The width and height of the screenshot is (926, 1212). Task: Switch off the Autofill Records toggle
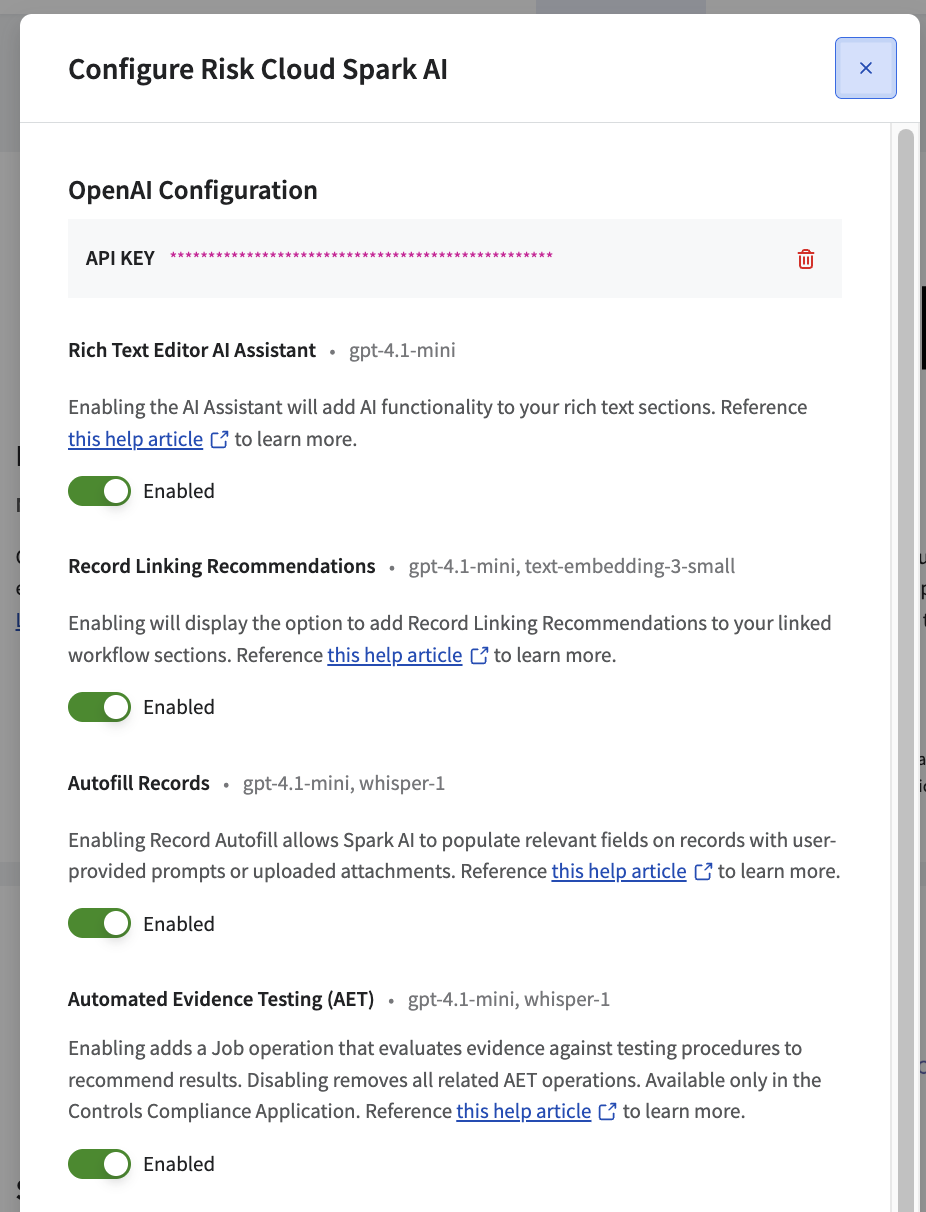pos(100,924)
